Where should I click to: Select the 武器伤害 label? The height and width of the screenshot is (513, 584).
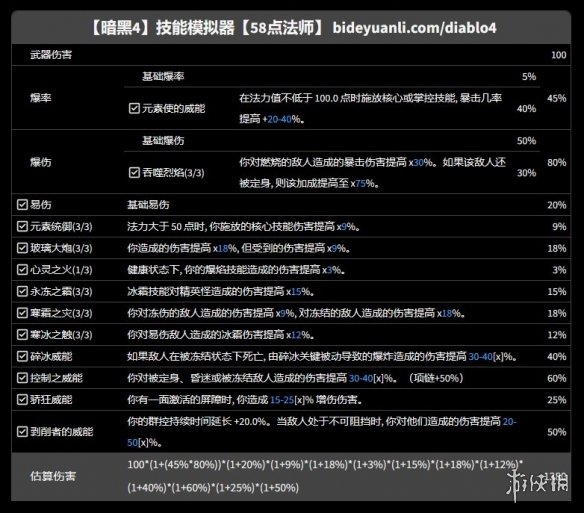pyautogui.click(x=51, y=55)
